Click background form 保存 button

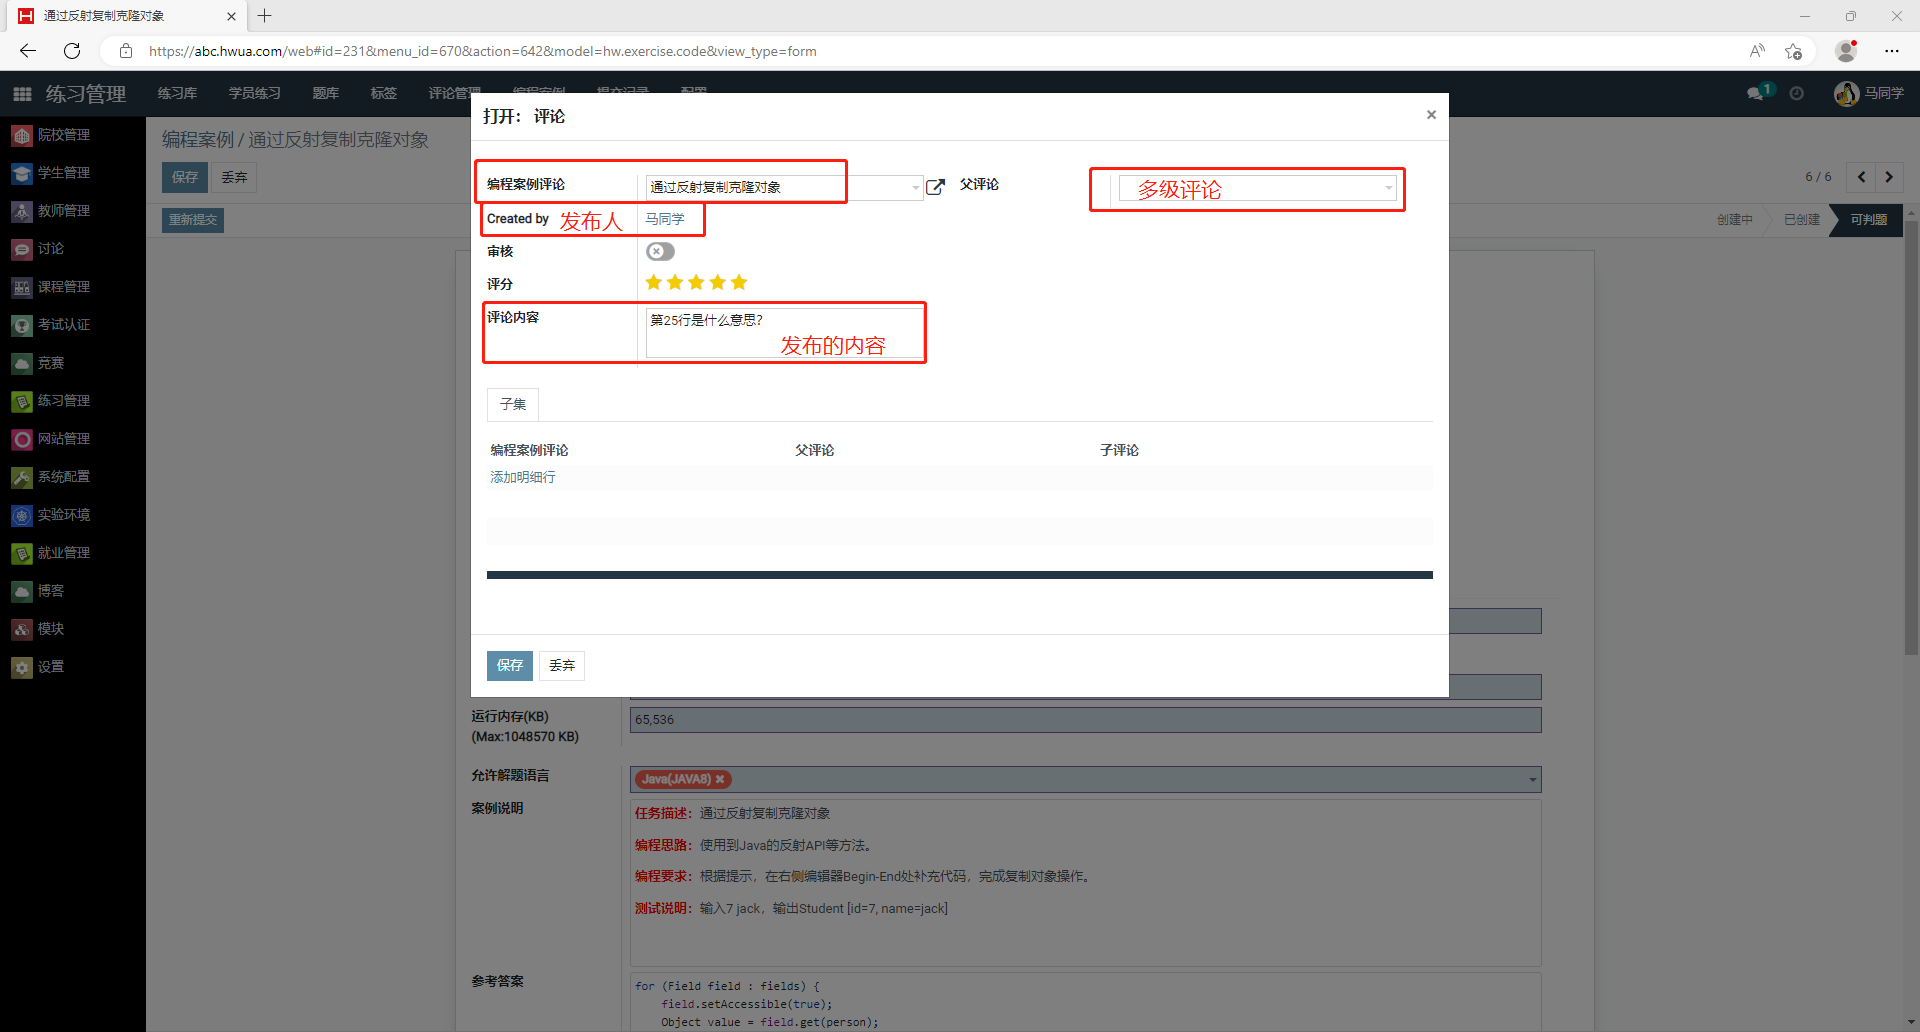pyautogui.click(x=185, y=177)
